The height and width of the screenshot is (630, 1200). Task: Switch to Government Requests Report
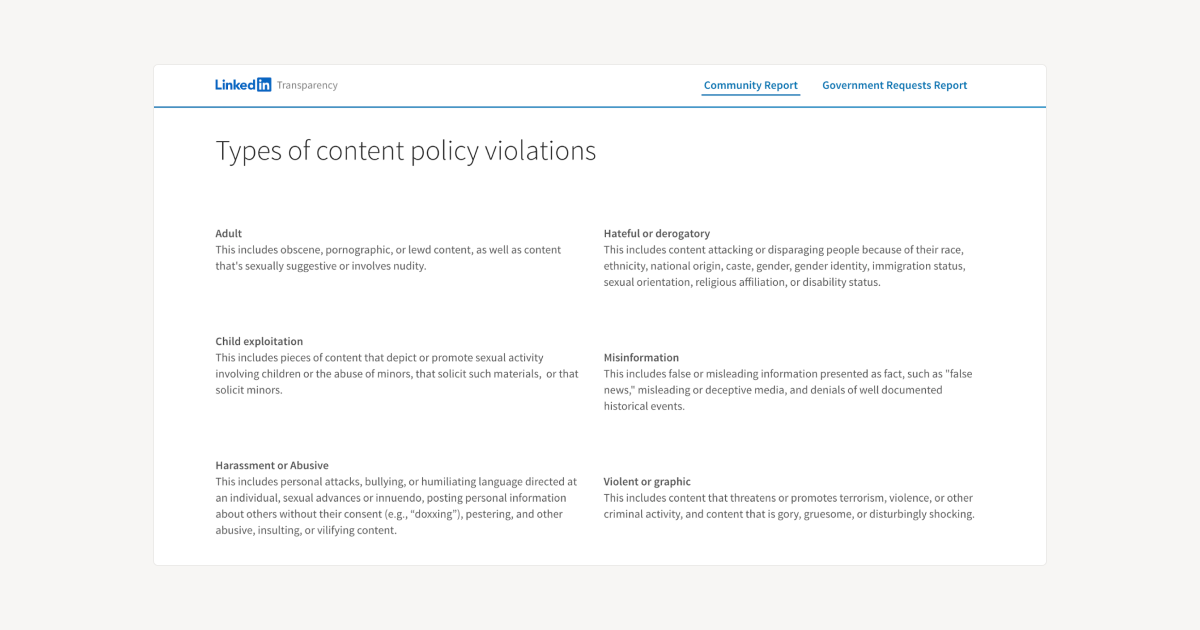pyautogui.click(x=894, y=85)
